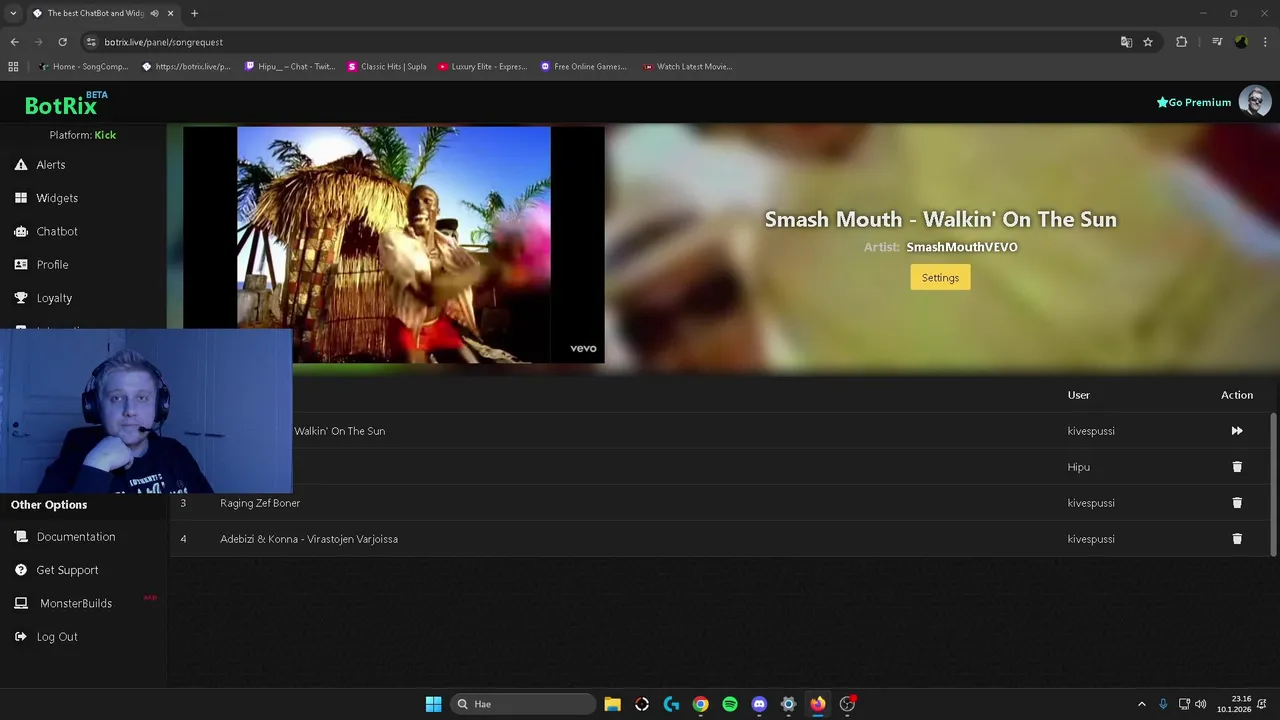Click the Smash Mouth music video player
The height and width of the screenshot is (720, 1280).
pos(394,244)
